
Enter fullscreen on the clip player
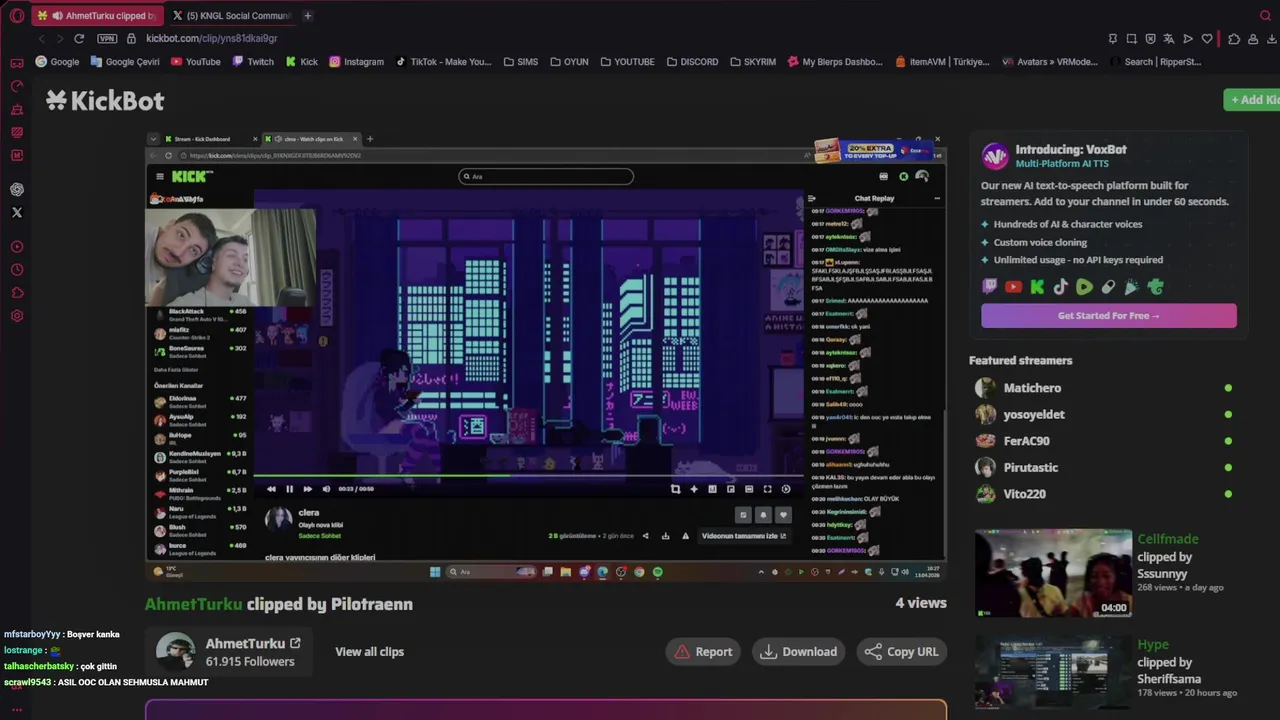coord(767,489)
